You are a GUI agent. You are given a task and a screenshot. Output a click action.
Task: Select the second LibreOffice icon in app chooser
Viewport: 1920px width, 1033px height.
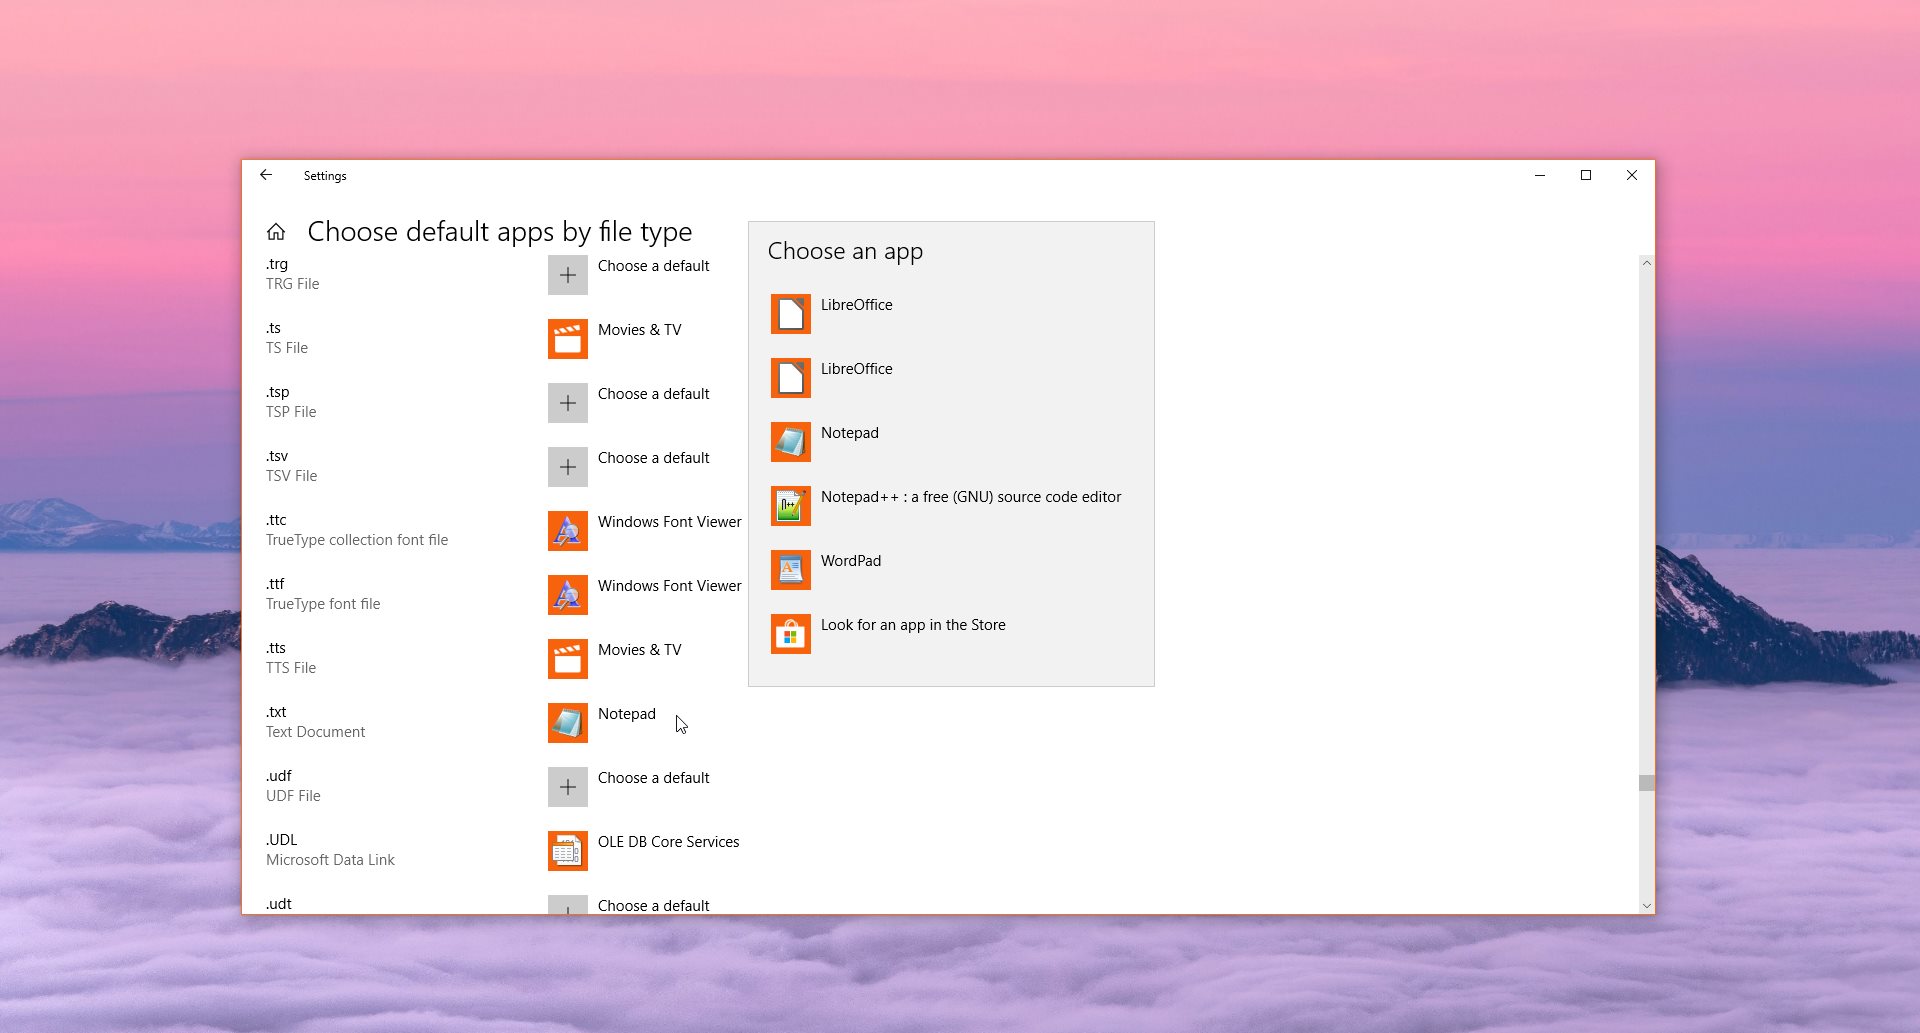point(790,378)
